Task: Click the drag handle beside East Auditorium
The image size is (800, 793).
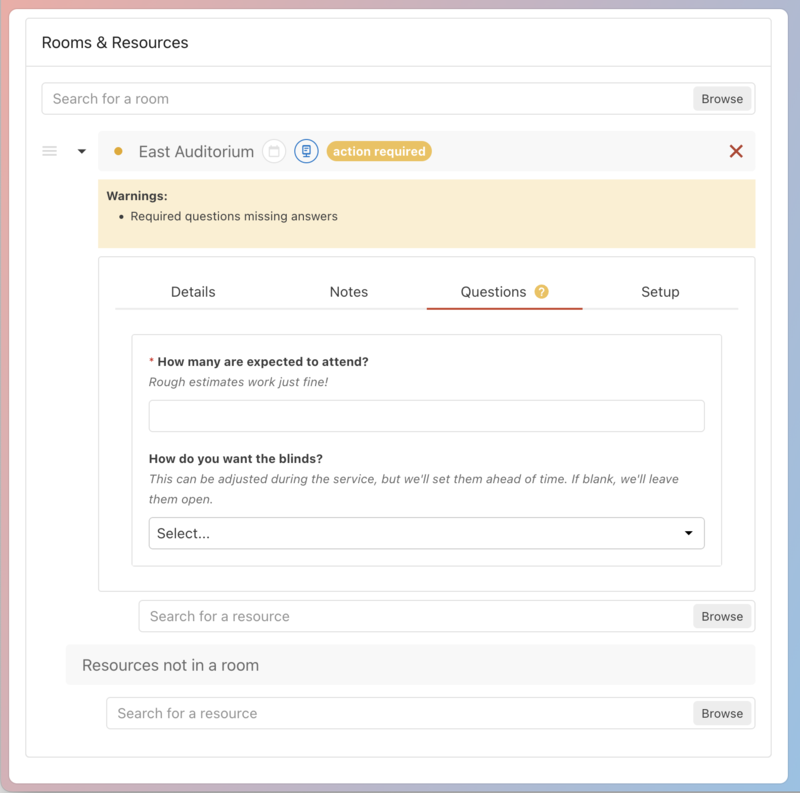Action: 49,152
